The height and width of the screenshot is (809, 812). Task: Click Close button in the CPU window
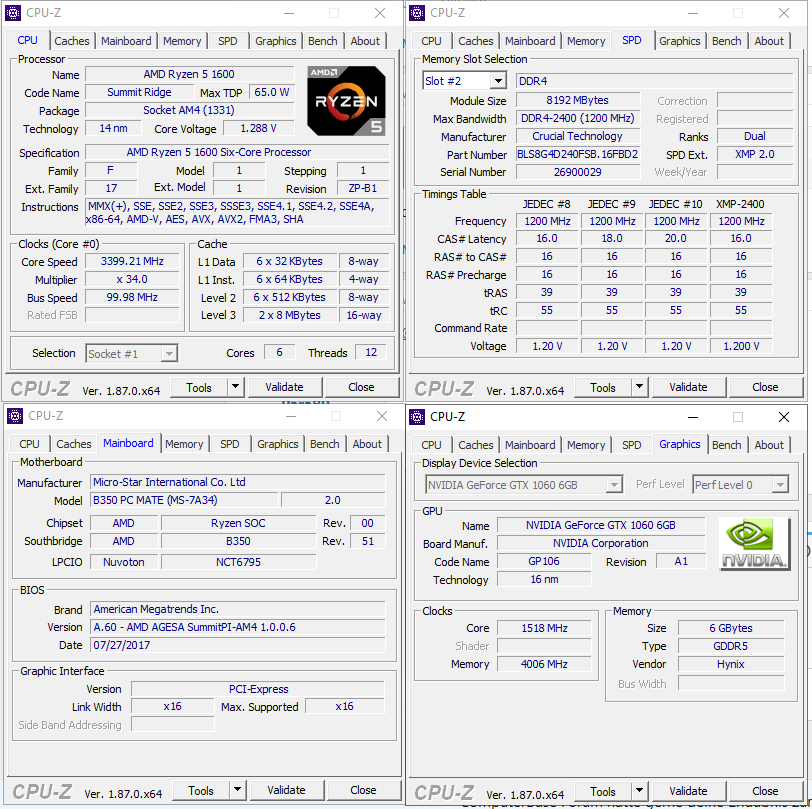point(361,387)
